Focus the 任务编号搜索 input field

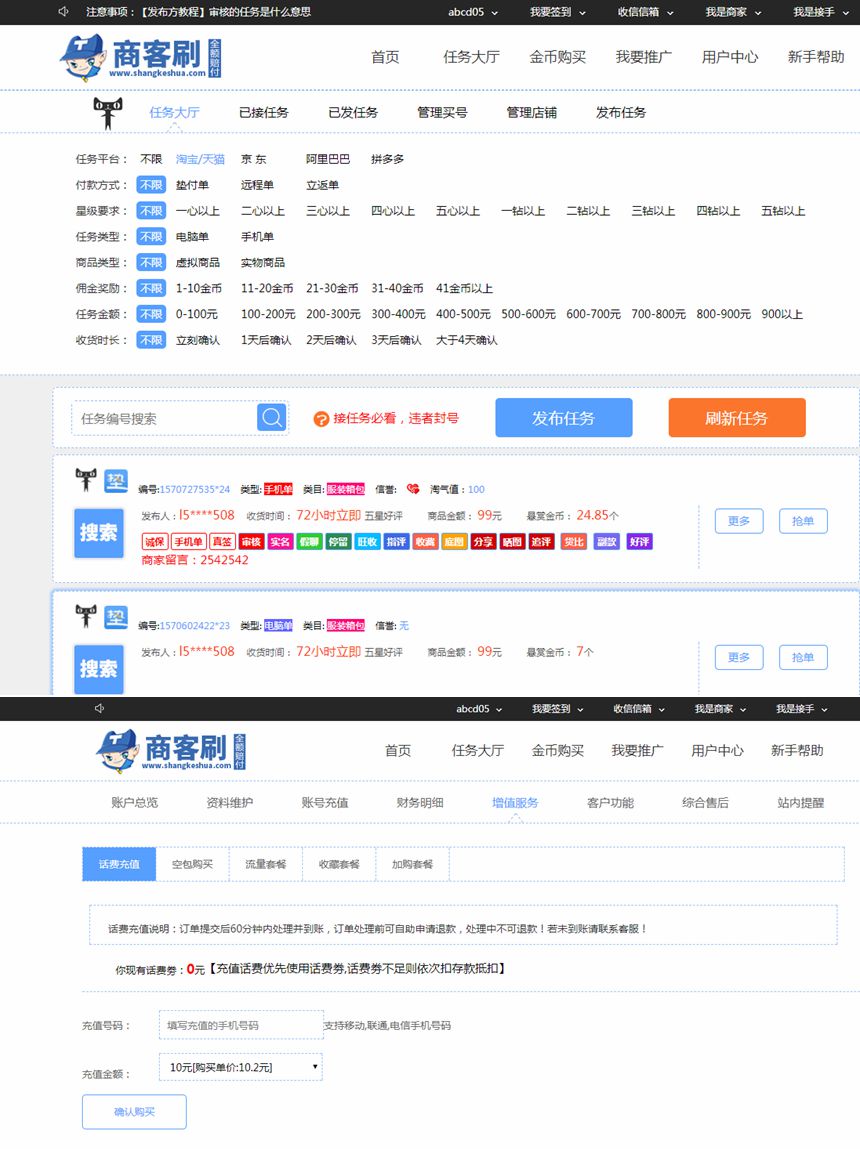coord(165,419)
